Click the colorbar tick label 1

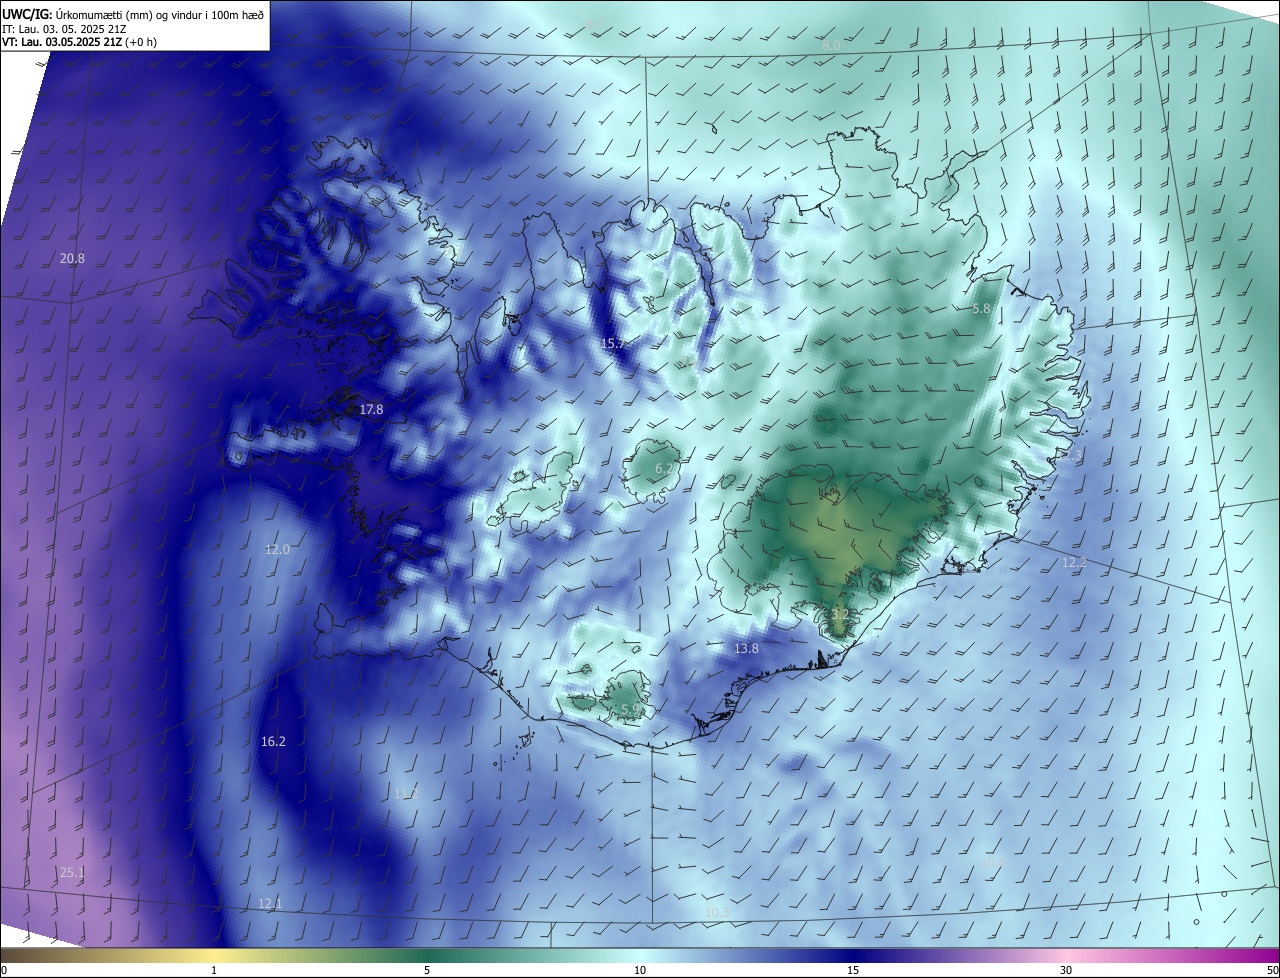214,970
